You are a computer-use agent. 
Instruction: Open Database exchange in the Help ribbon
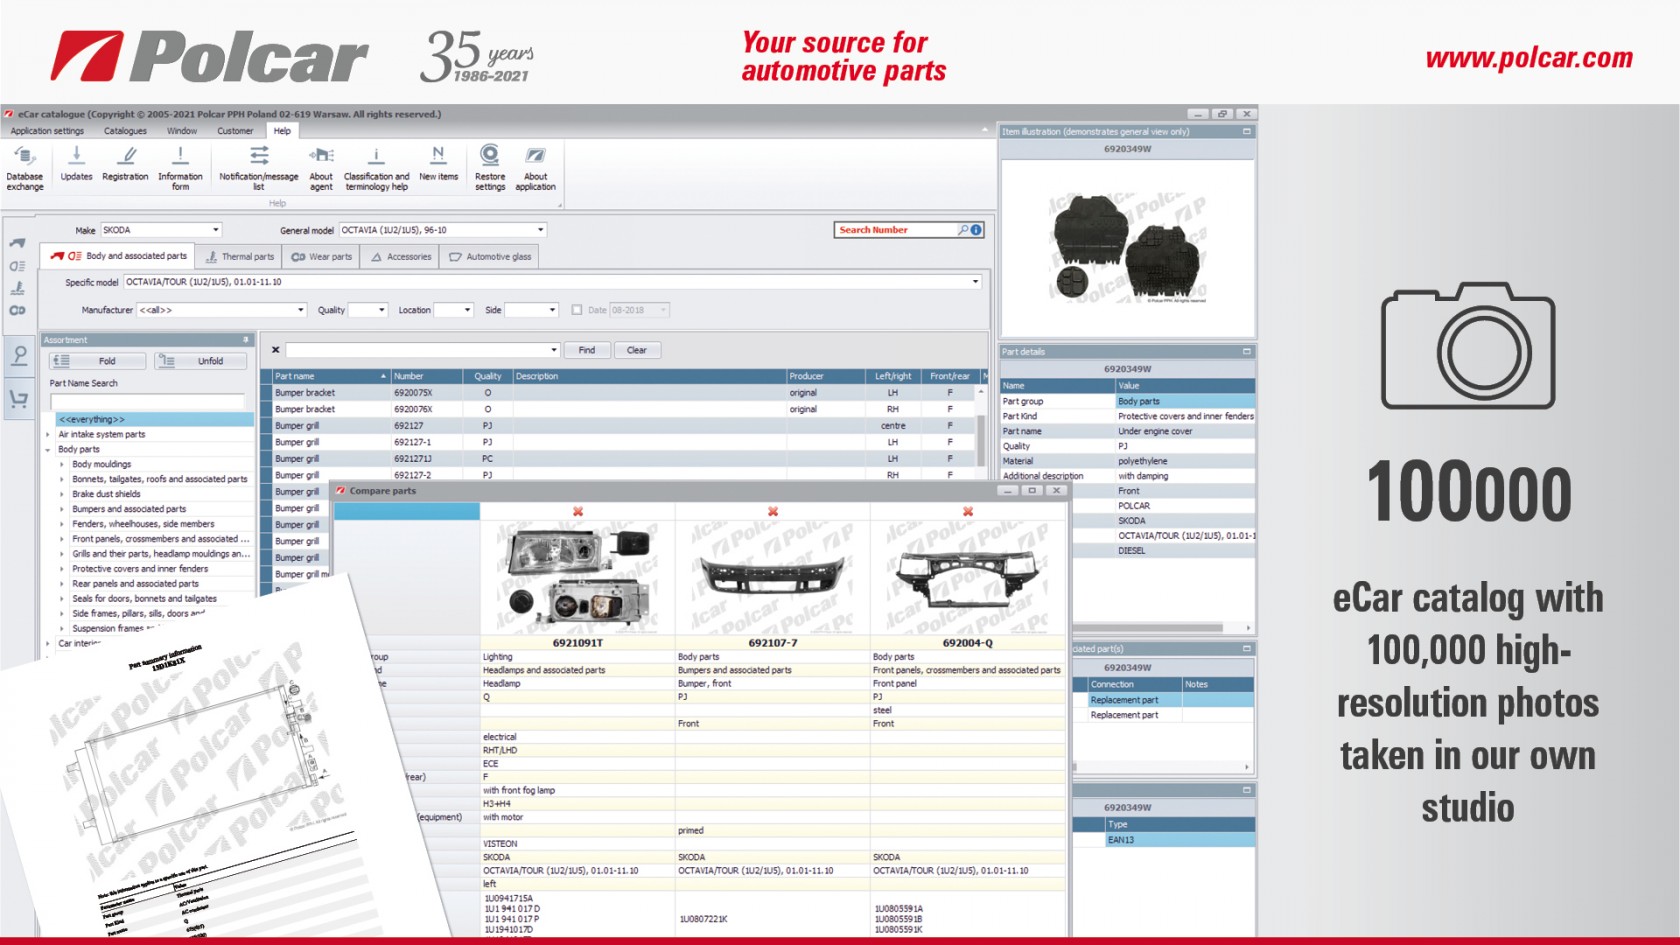coord(25,167)
